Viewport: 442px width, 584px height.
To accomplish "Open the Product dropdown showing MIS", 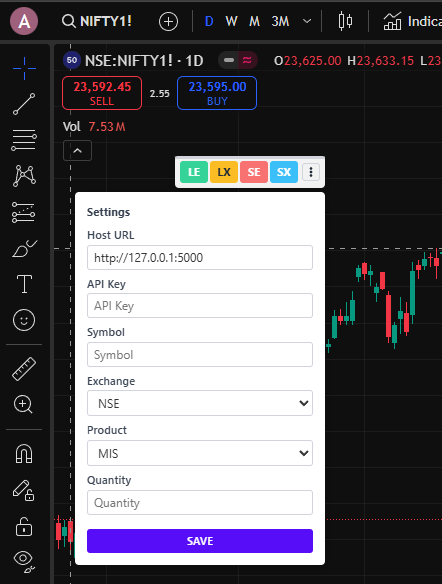I will point(200,453).
